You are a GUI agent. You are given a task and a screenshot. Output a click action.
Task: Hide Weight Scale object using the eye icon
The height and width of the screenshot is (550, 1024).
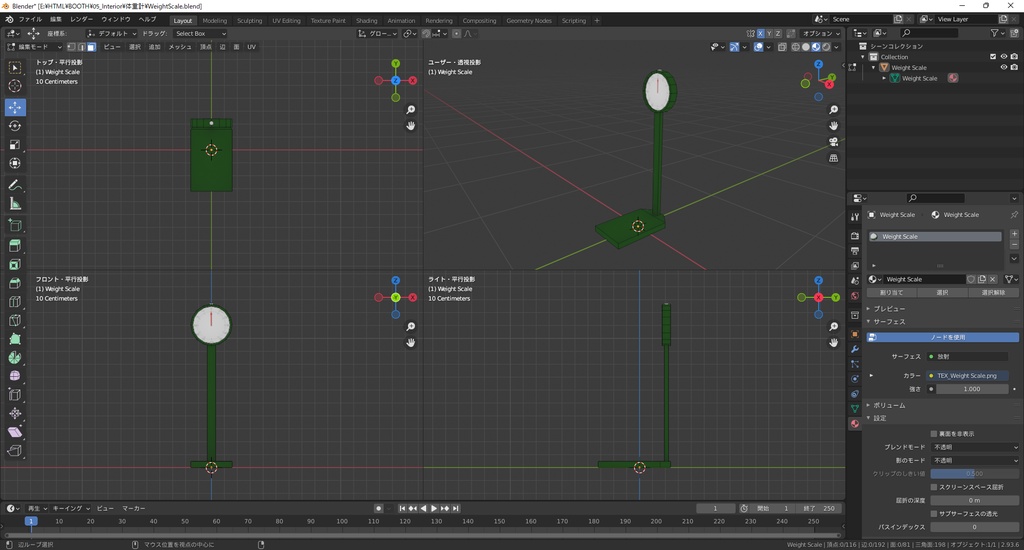coord(1004,68)
